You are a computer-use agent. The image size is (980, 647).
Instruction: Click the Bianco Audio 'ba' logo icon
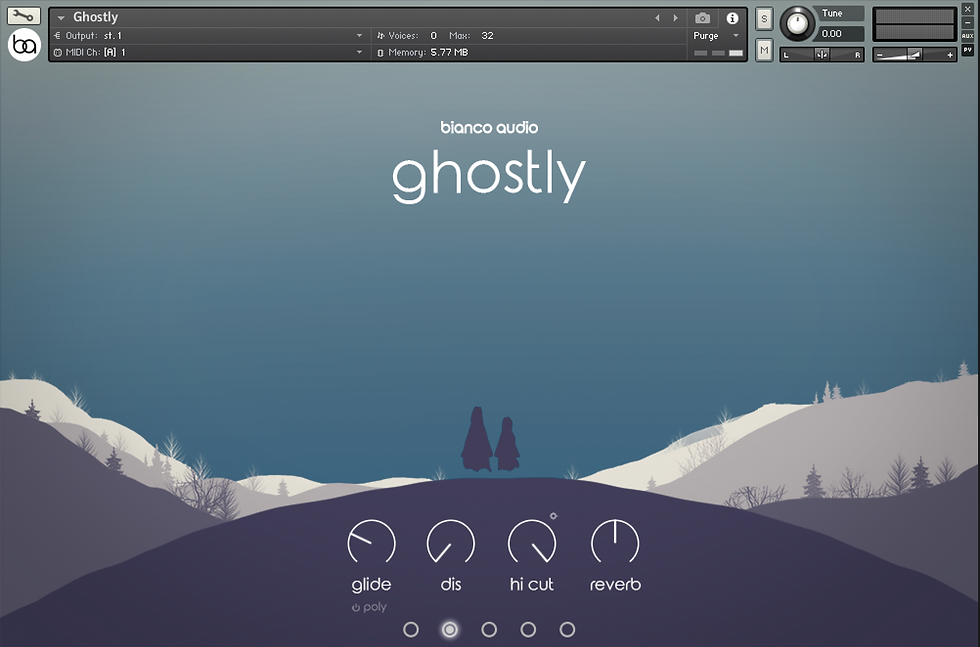24,44
